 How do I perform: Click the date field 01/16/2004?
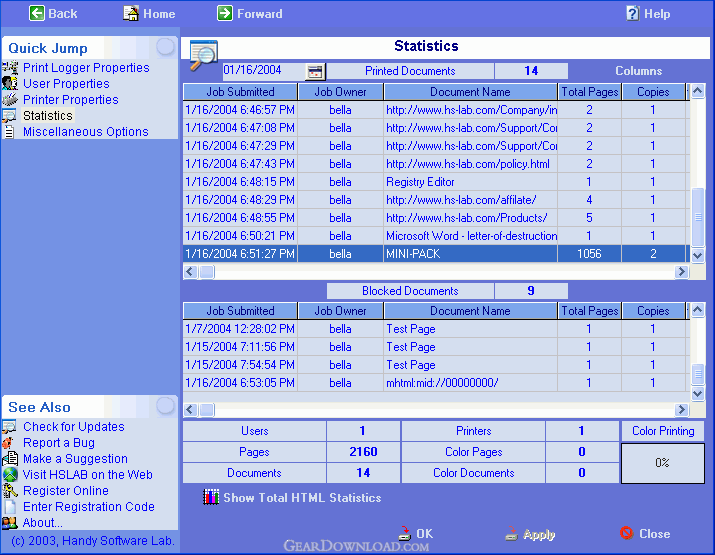pyautogui.click(x=264, y=70)
